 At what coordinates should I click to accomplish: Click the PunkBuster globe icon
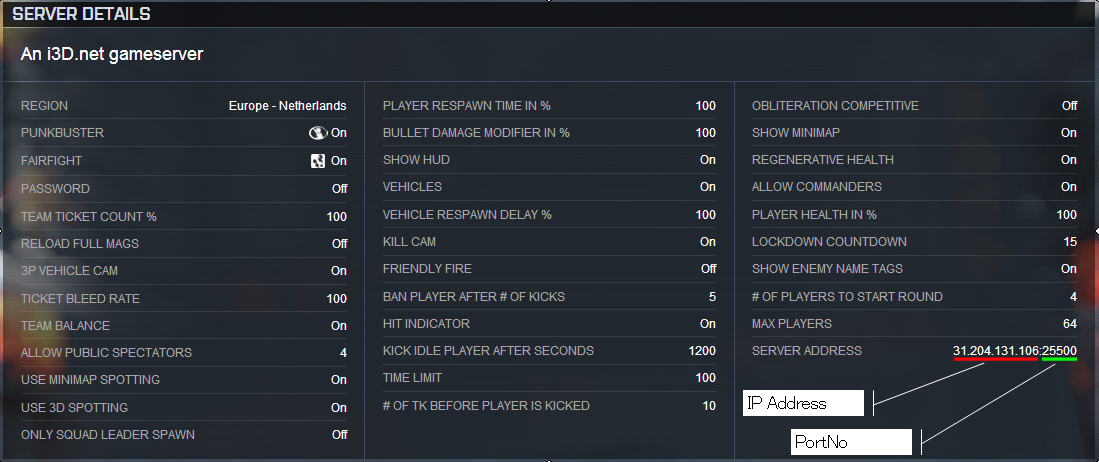pos(318,133)
